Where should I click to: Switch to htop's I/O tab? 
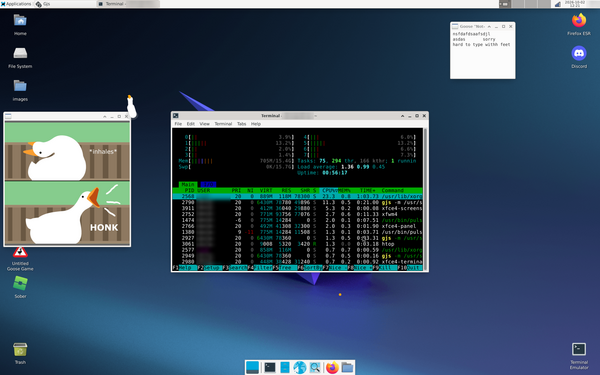click(208, 184)
